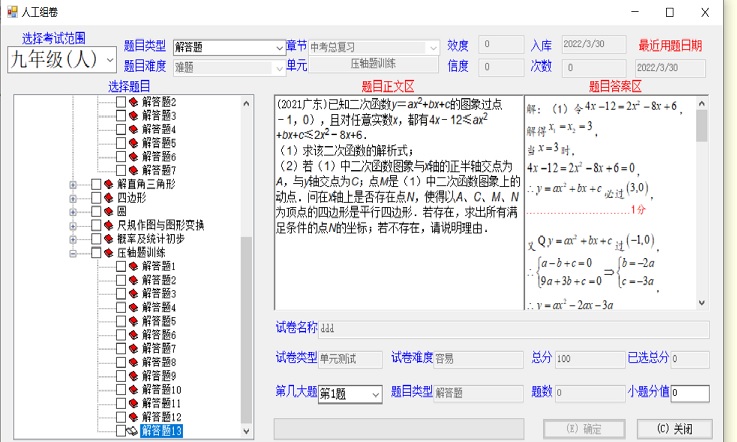Click the 试卷名称 field containing ddd

[x=514, y=329]
